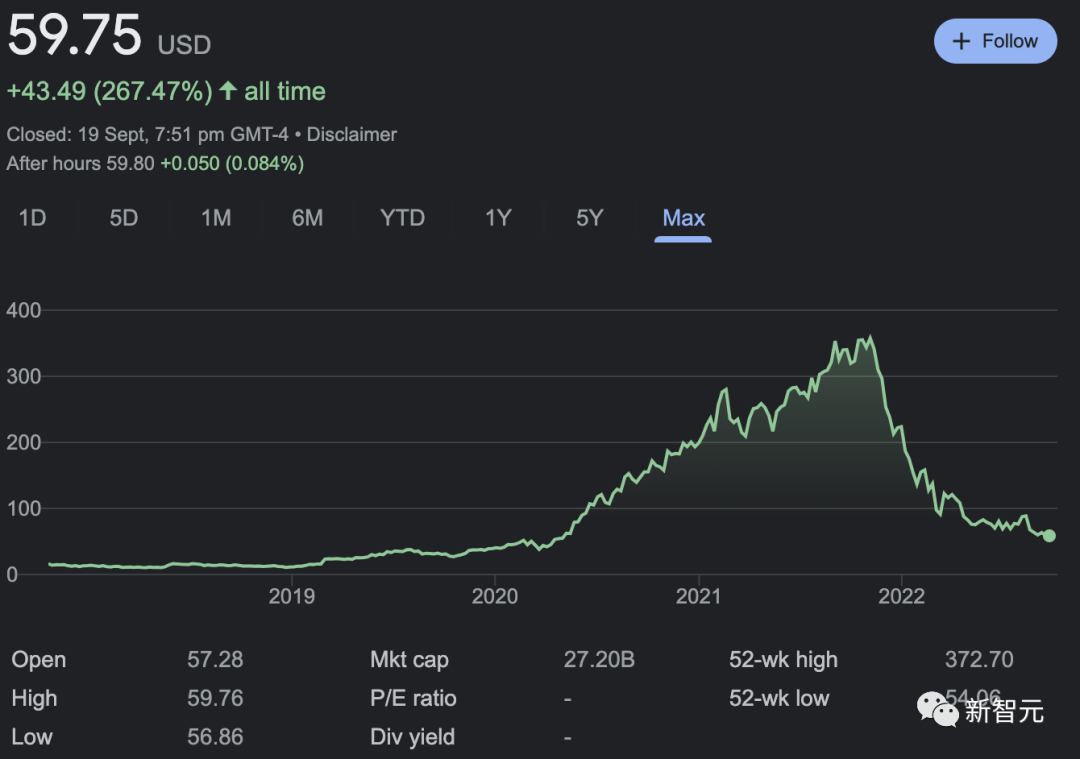The width and height of the screenshot is (1080, 759).
Task: Click the Max range tab
Action: [x=684, y=218]
